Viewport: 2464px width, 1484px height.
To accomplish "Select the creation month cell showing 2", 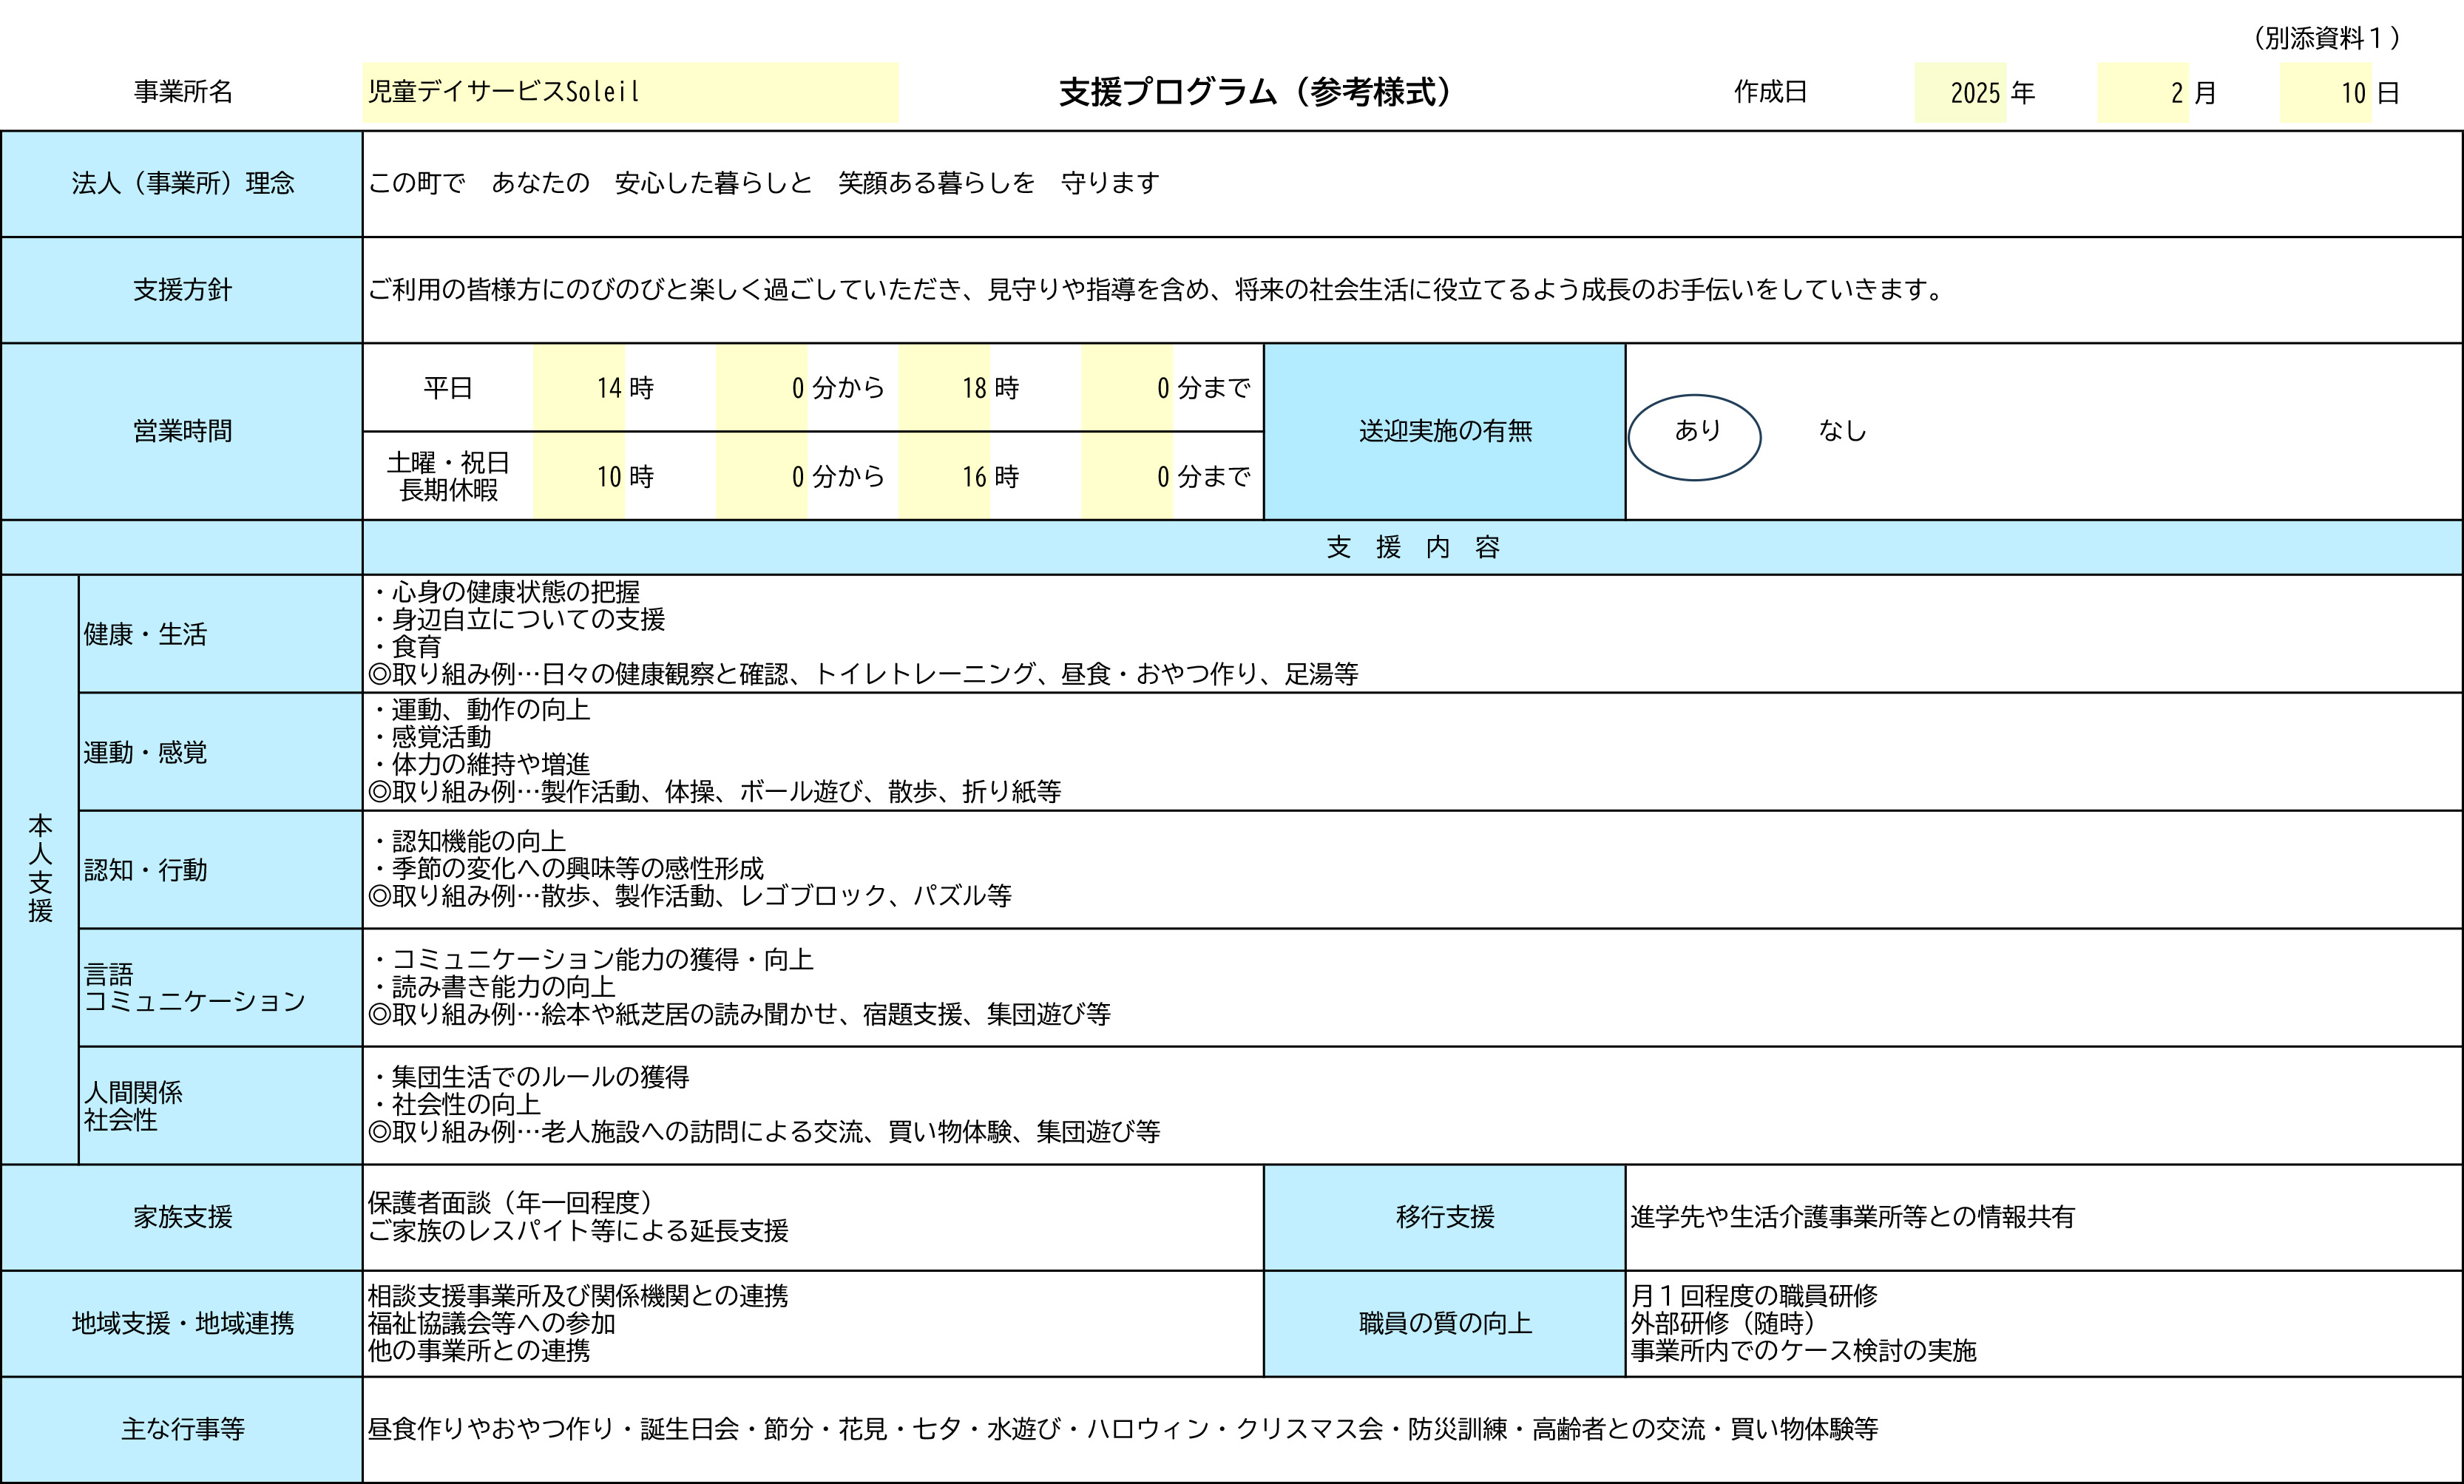I will click(x=2143, y=92).
